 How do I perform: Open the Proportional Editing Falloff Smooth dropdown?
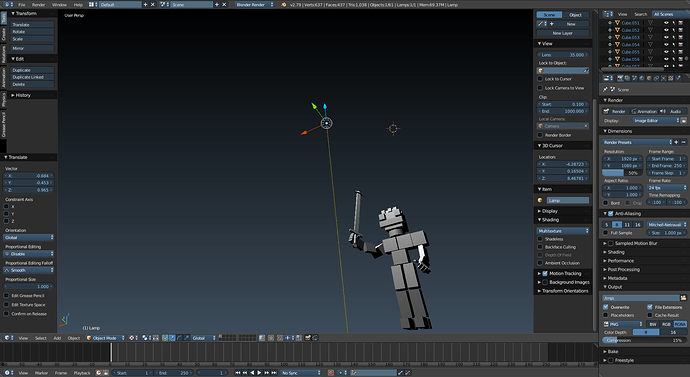[x=29, y=270]
